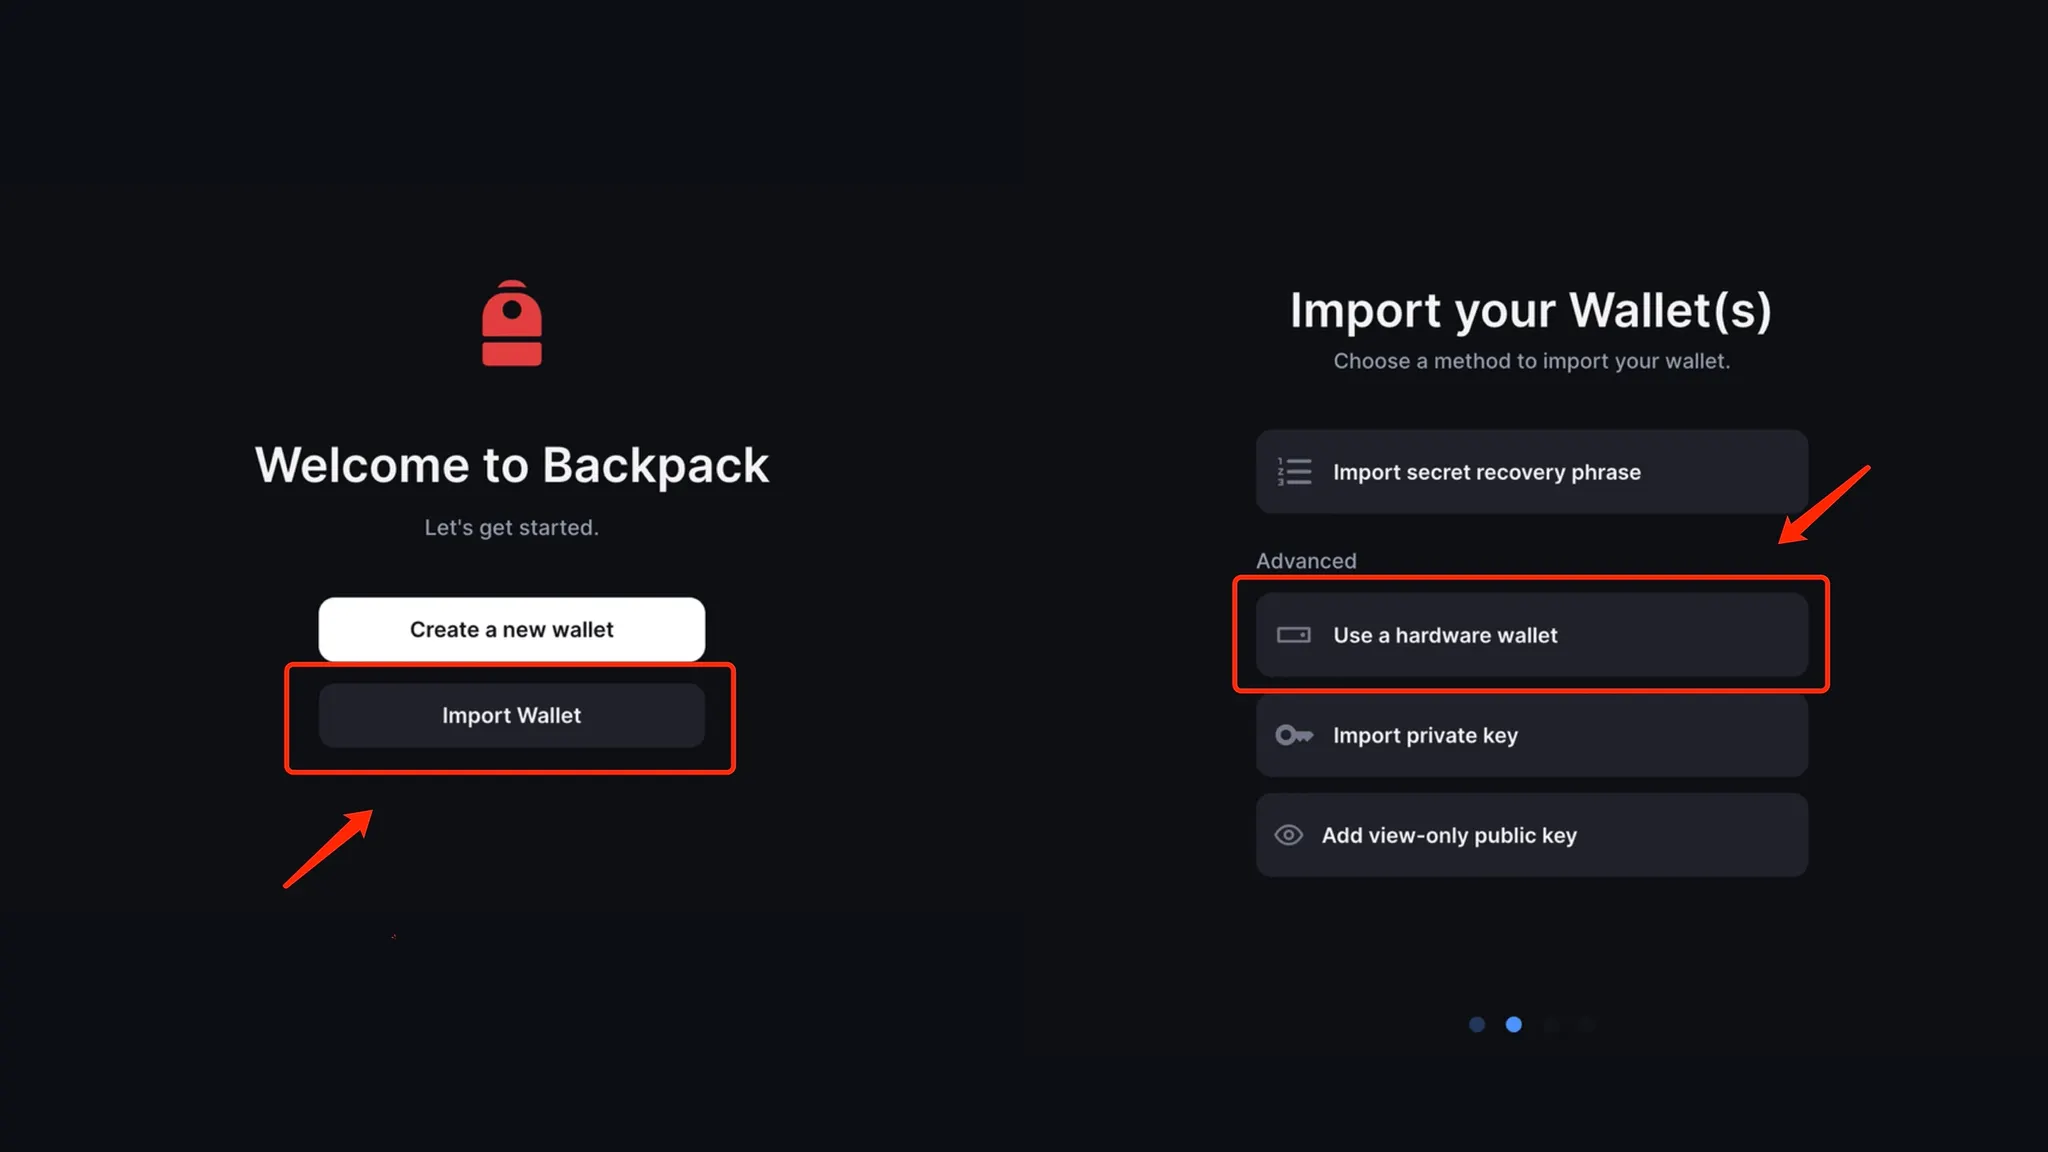The image size is (2048, 1152).
Task: Select Use a hardware wallet option
Action: (1532, 635)
